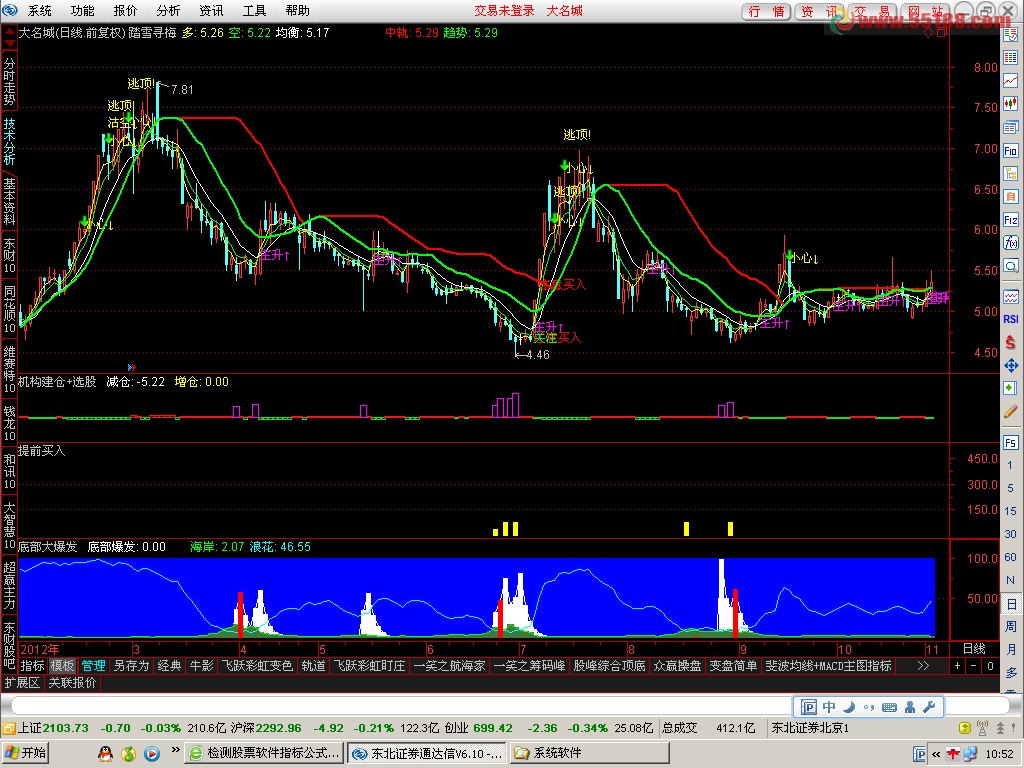The height and width of the screenshot is (768, 1024).
Task: Click the 指标 bottom tab
Action: point(32,665)
